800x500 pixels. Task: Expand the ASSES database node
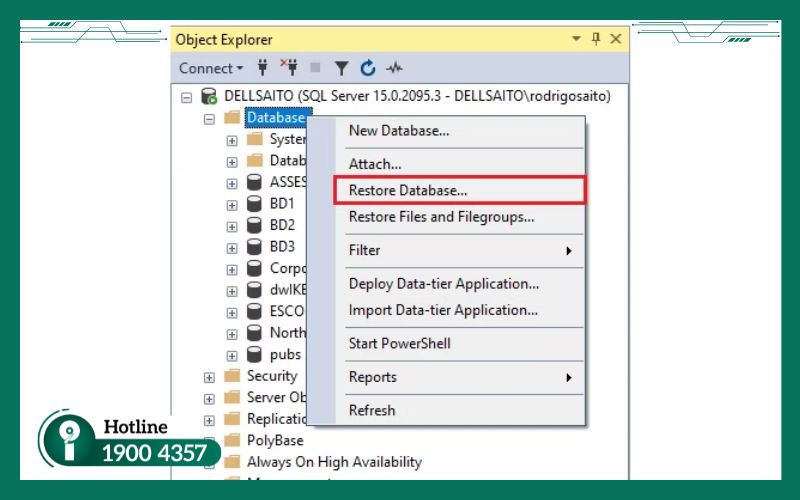[x=232, y=183]
